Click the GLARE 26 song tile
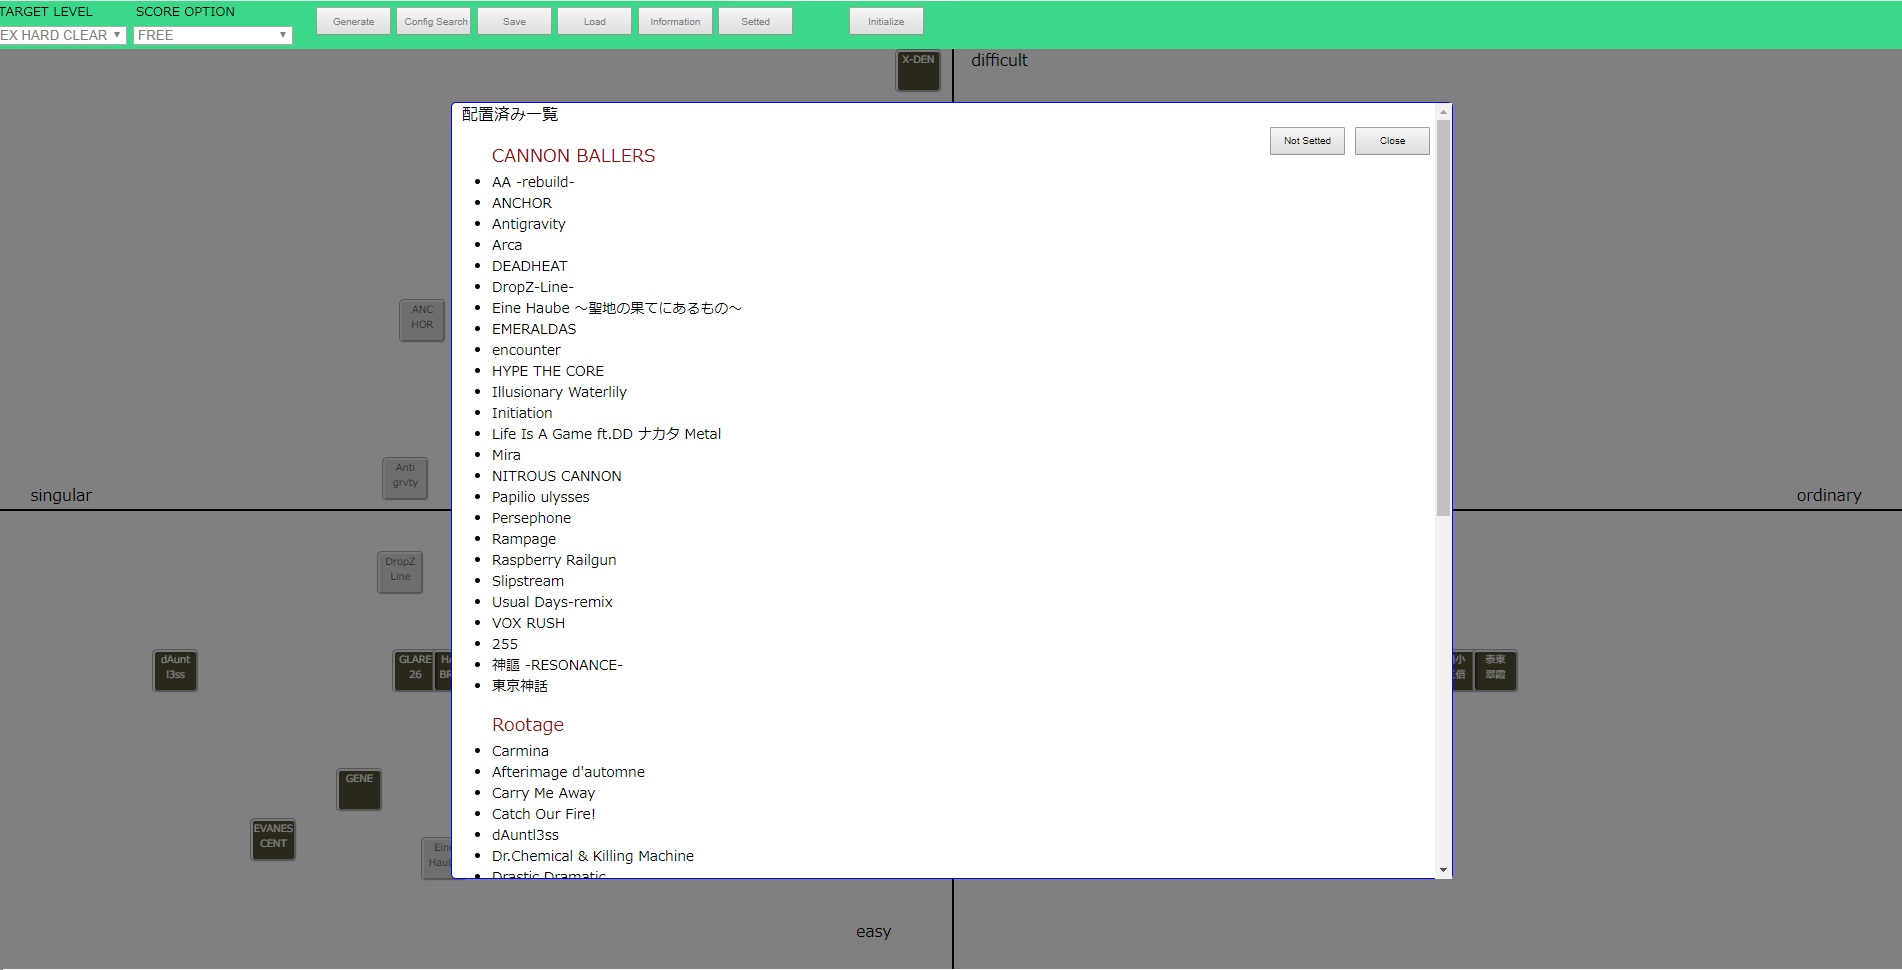The image size is (1902, 970). click(x=414, y=670)
